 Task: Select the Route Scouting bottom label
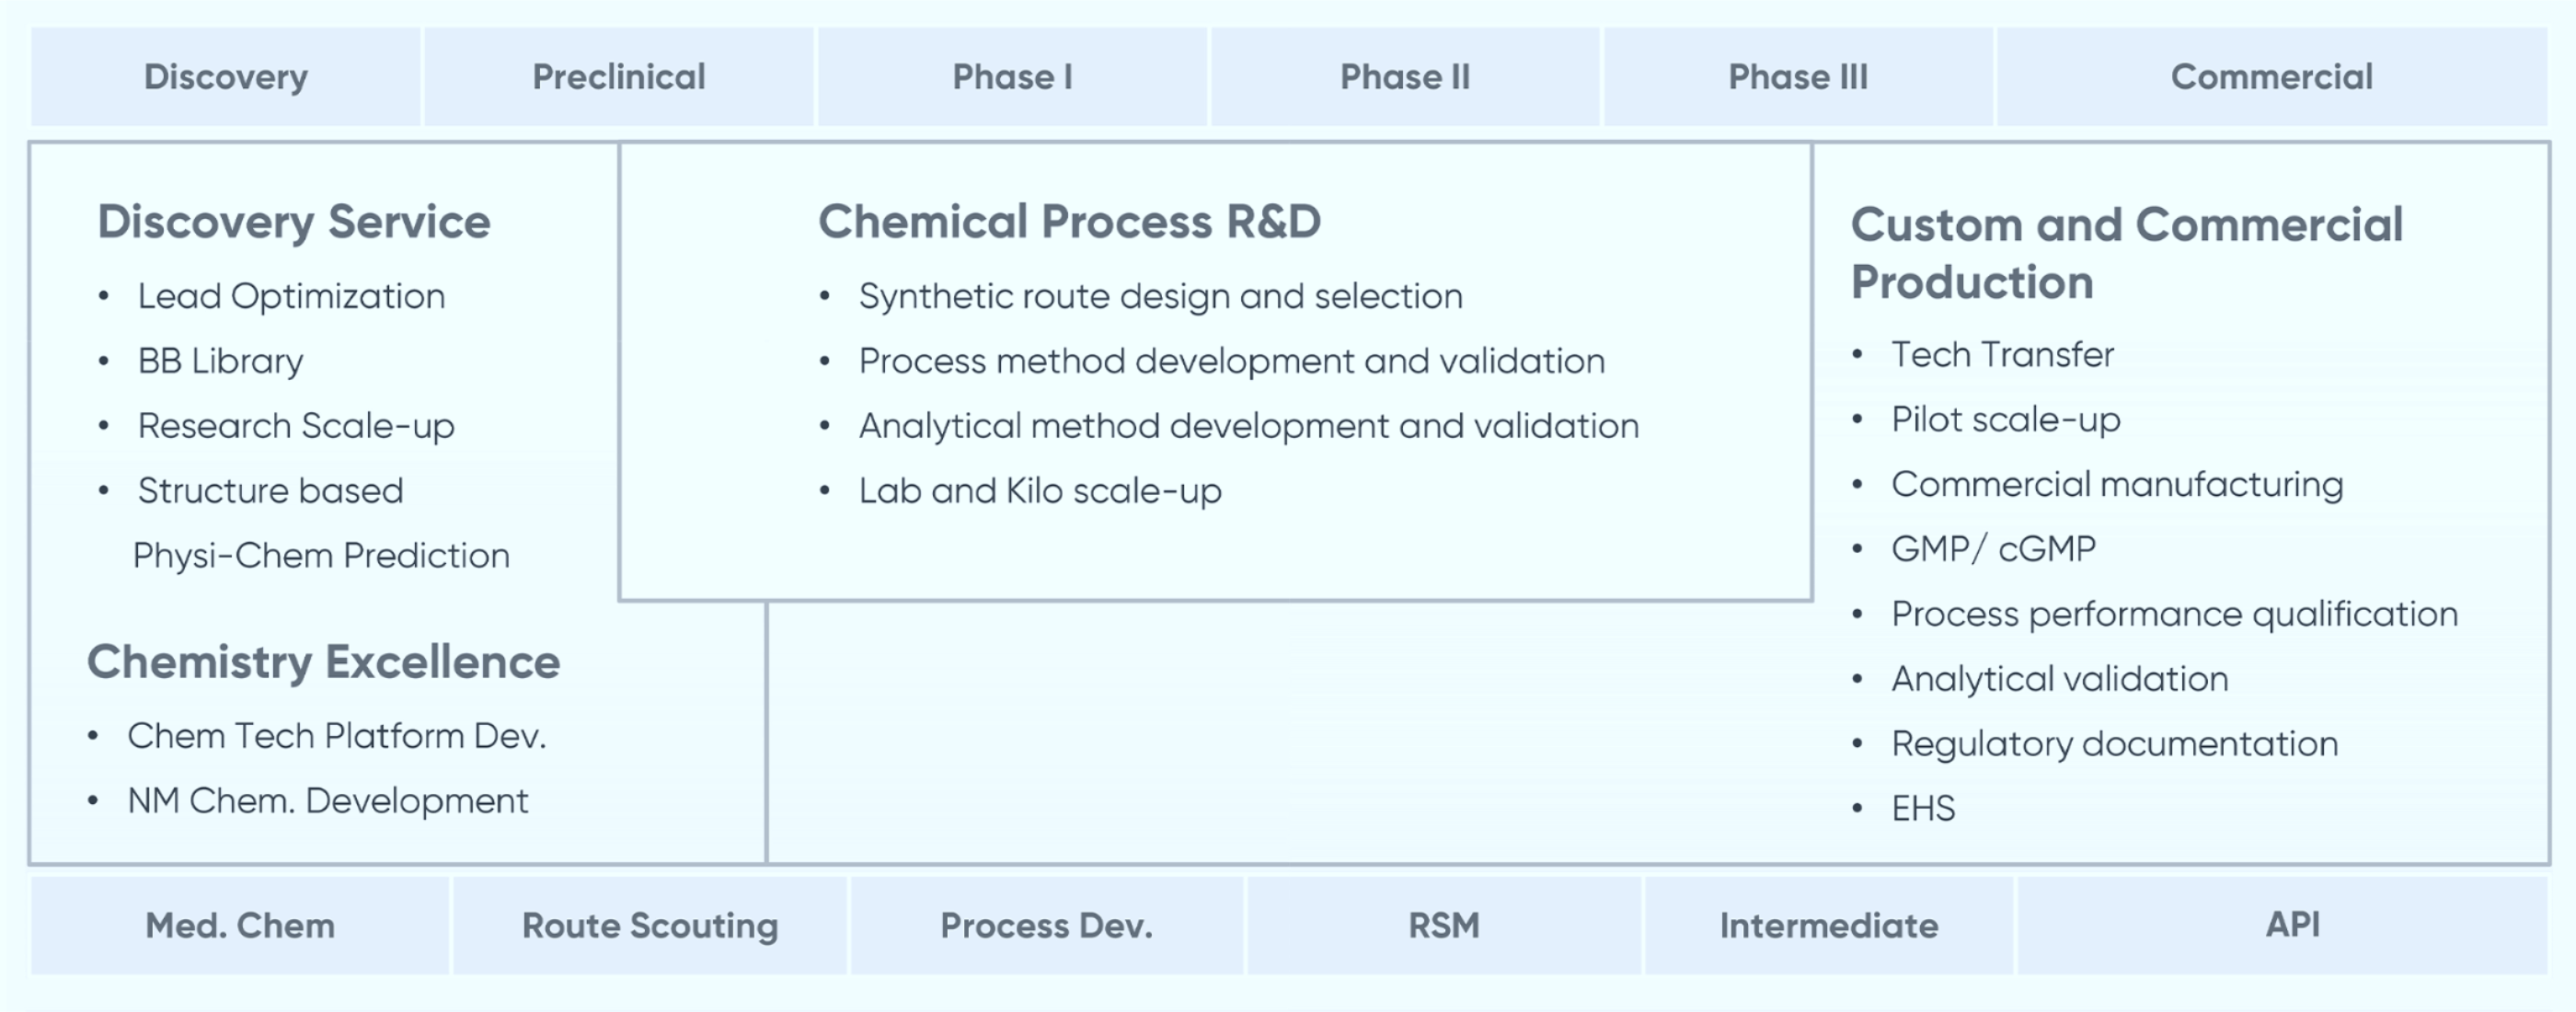[650, 925]
